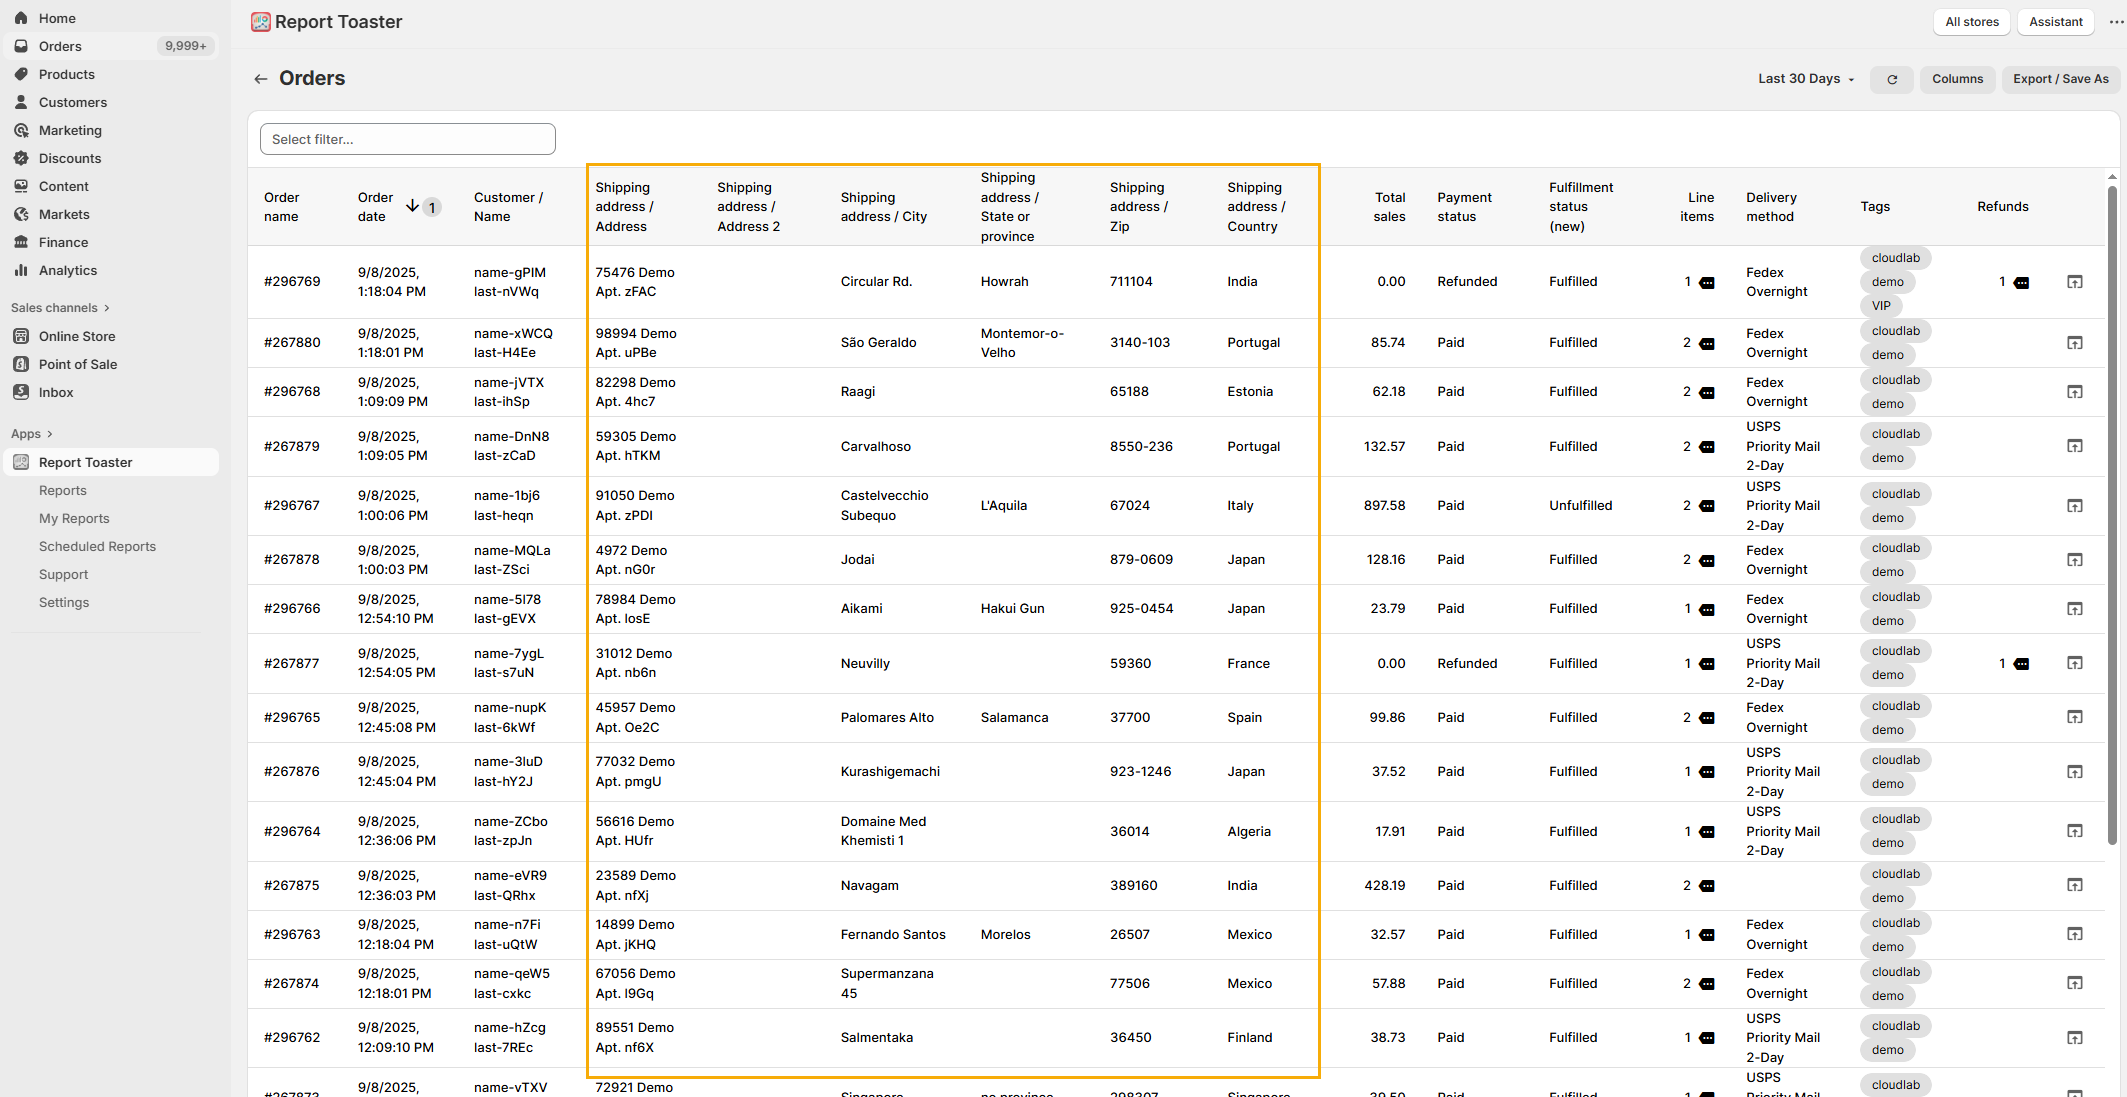Open row detail icon for order #296769
The image size is (2127, 1097).
pos(2074,282)
